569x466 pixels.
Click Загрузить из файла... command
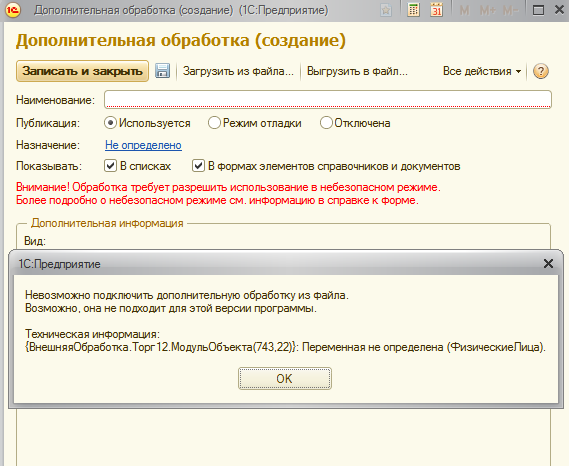click(238, 71)
